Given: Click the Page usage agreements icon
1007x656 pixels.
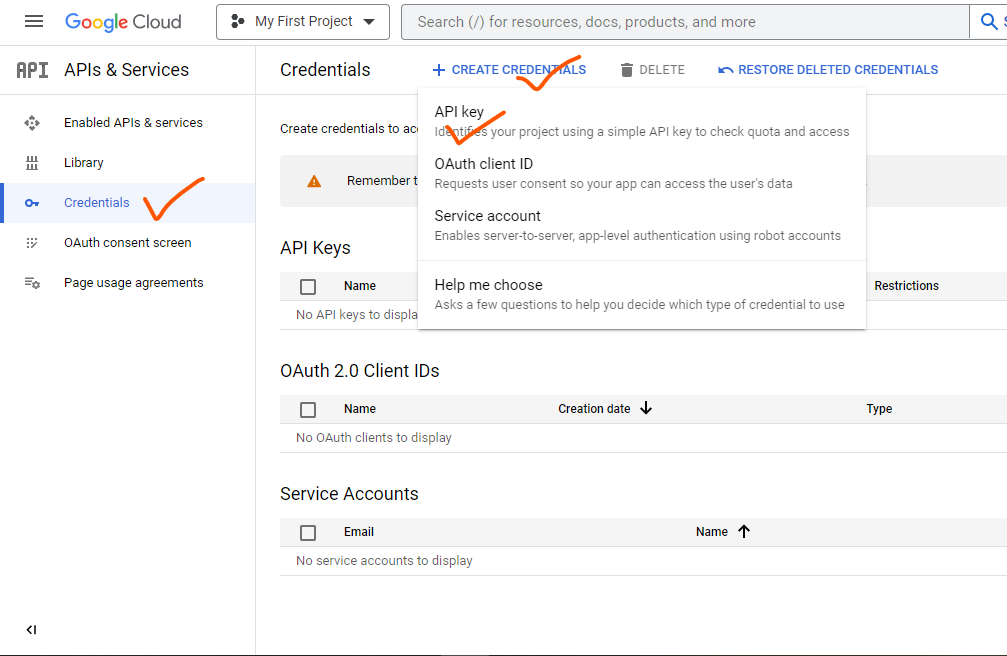Looking at the screenshot, I should (x=32, y=283).
